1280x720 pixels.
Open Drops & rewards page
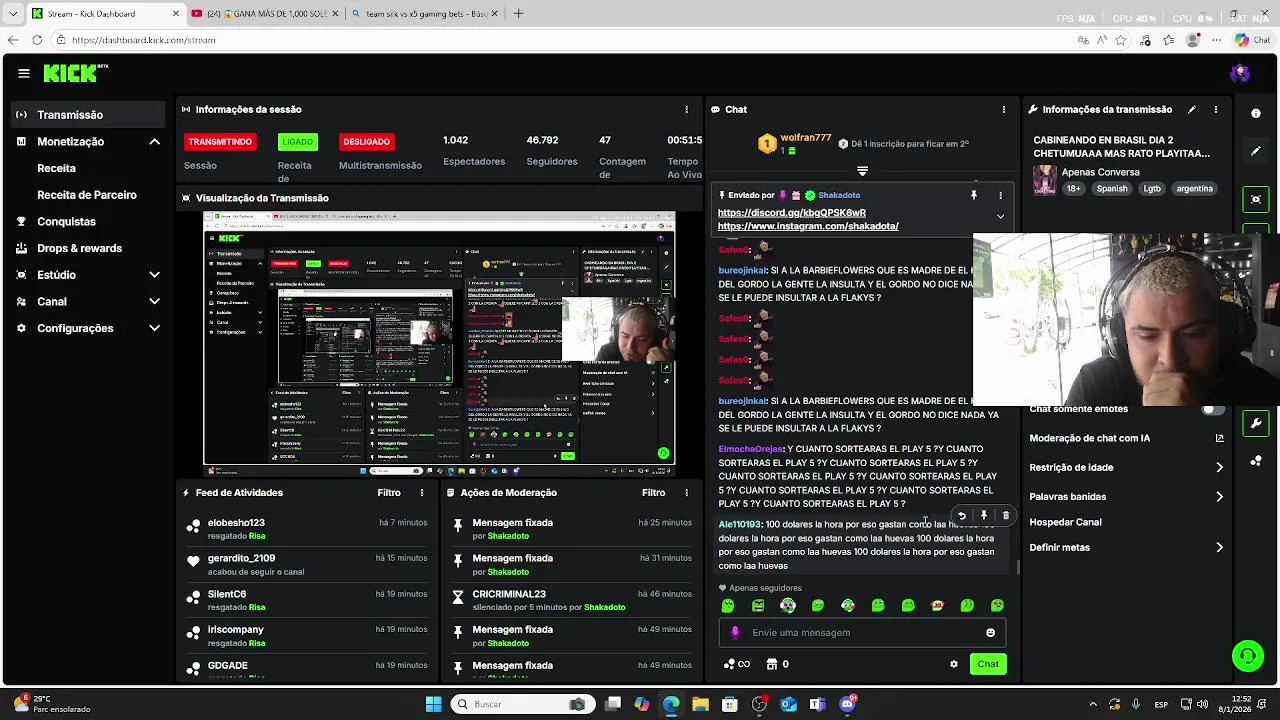point(79,248)
